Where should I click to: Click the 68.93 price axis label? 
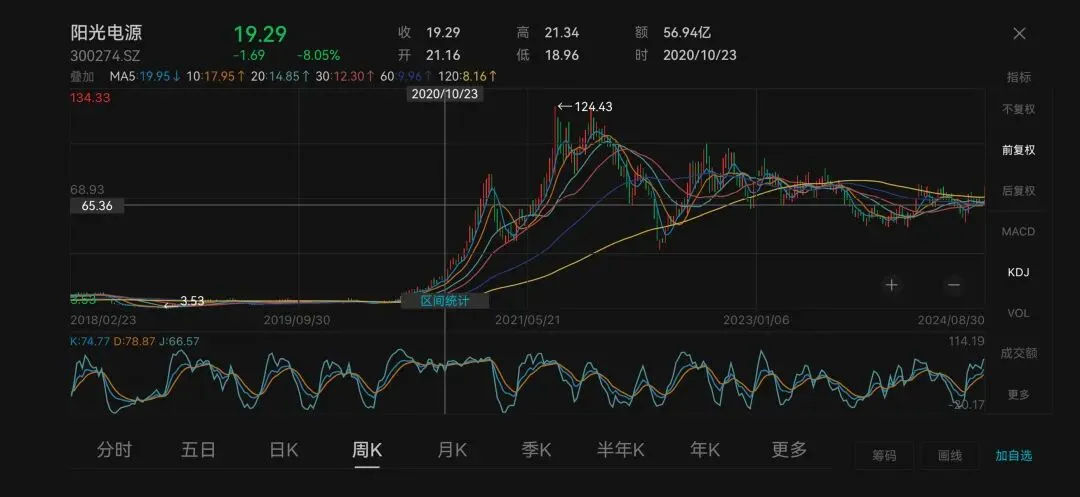coord(87,189)
